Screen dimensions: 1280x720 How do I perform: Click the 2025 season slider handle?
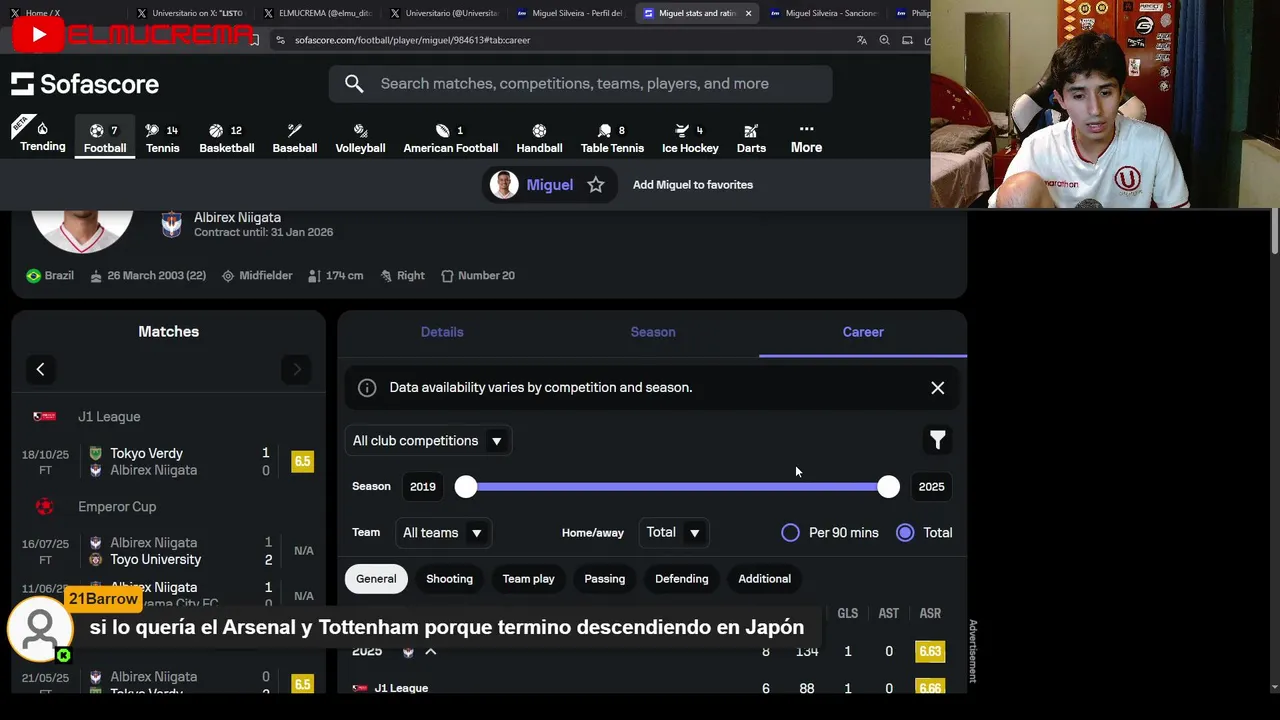coord(888,487)
